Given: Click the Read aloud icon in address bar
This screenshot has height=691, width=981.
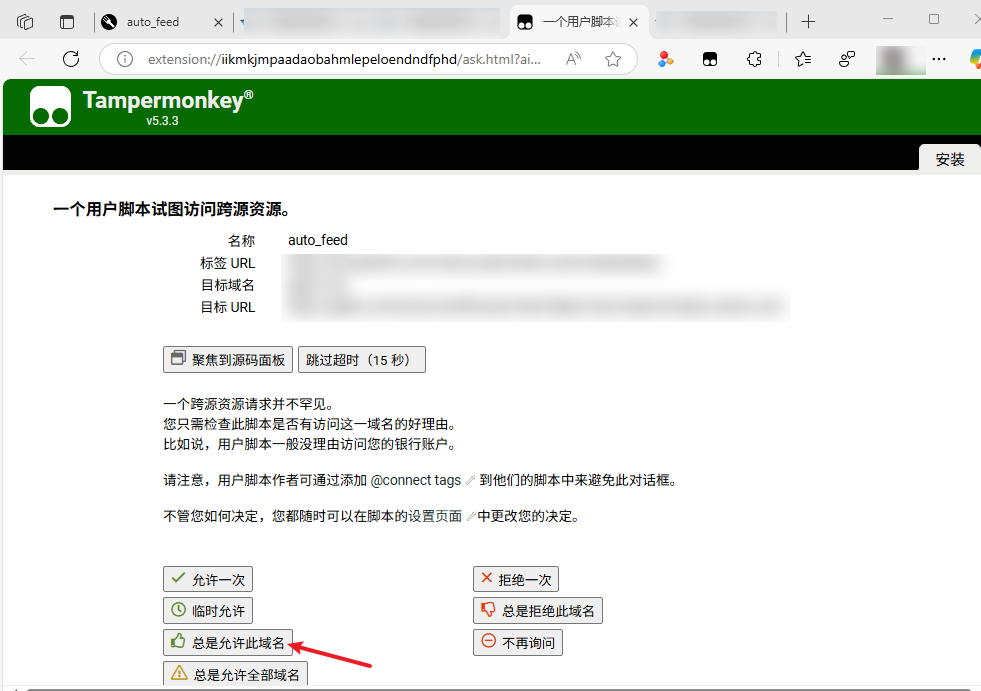Looking at the screenshot, I should (573, 59).
